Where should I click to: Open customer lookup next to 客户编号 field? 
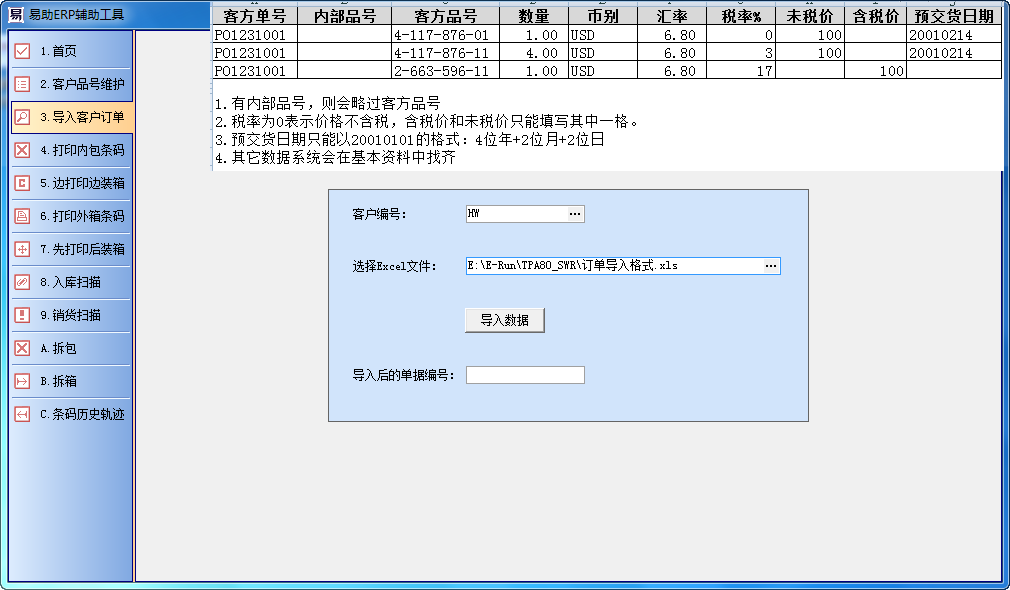click(x=575, y=214)
